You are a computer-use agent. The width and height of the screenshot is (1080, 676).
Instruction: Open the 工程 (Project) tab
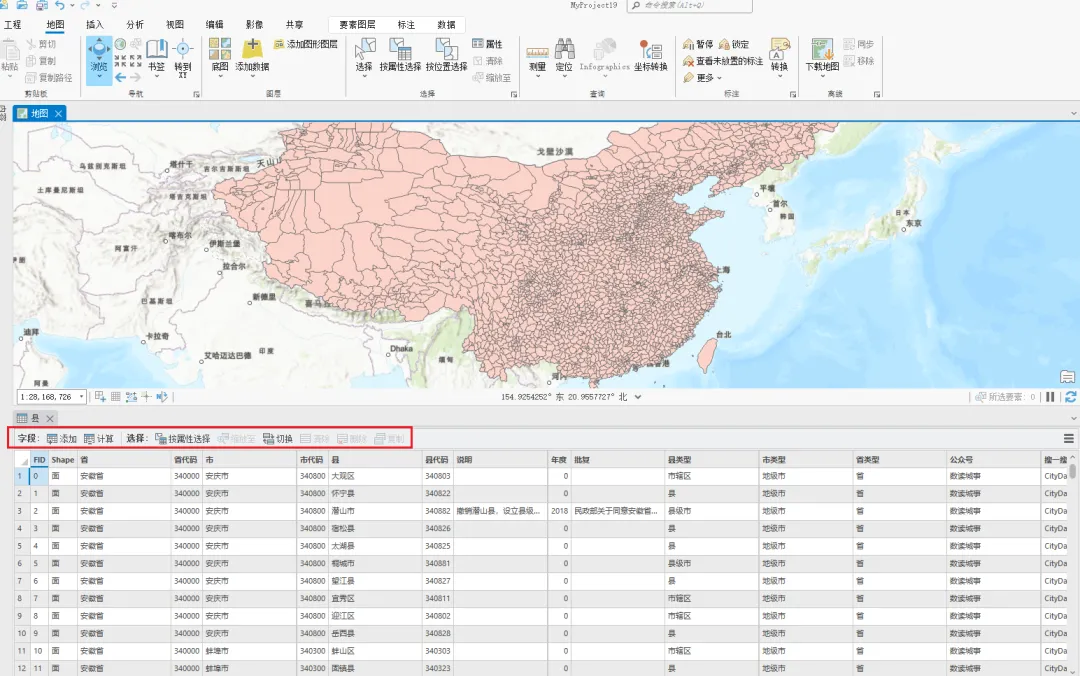pyautogui.click(x=12, y=24)
